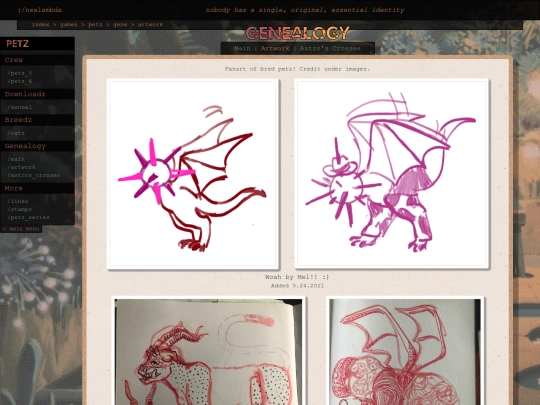Visit /links under More
Screen dimensions: 540x405
pos(18,201)
